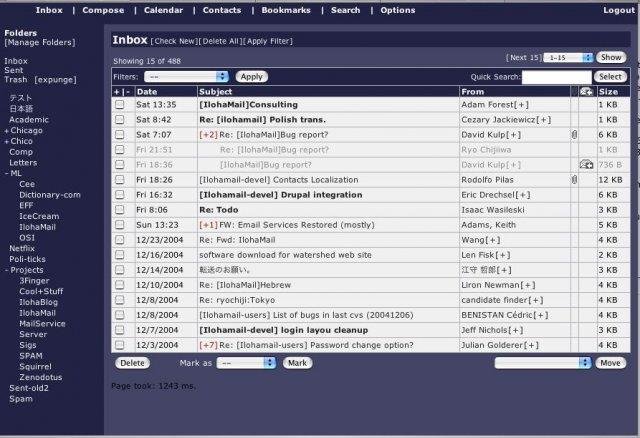Open the move-to-folder dropdown
Image resolution: width=640 pixels, height=438 pixels.
click(x=543, y=363)
